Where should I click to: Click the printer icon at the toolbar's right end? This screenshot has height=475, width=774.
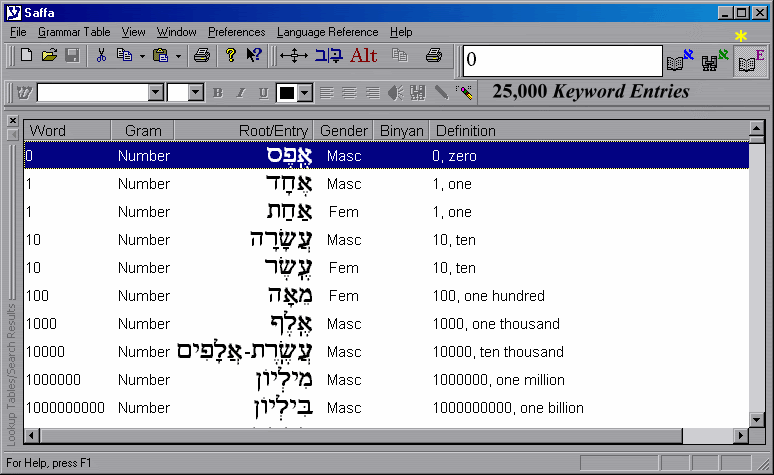pos(434,55)
